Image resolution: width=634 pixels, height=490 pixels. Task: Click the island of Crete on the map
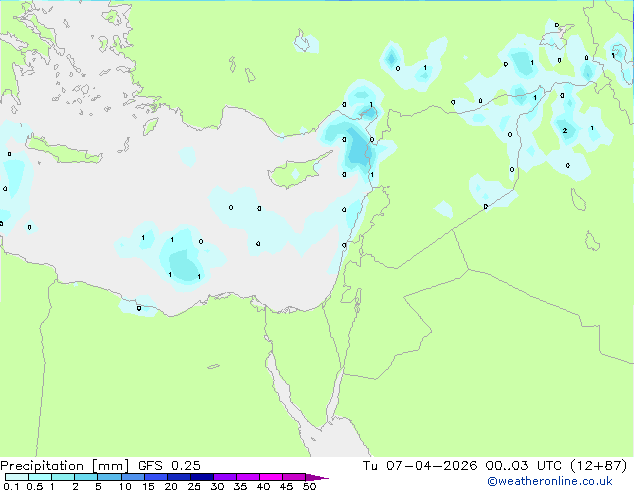(x=63, y=150)
